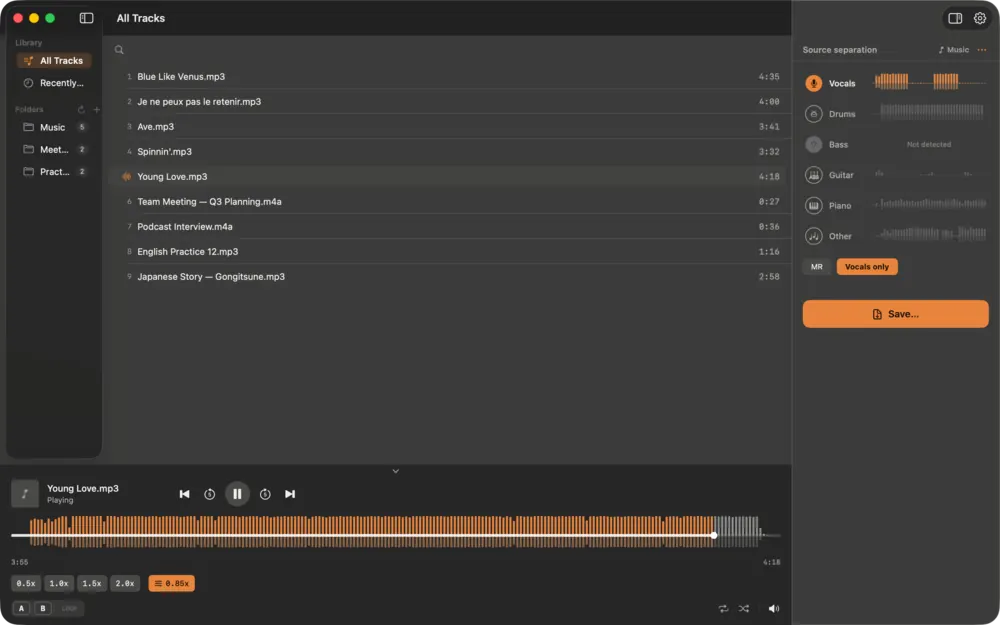
Task: Skip to the previous track
Action: [184, 494]
